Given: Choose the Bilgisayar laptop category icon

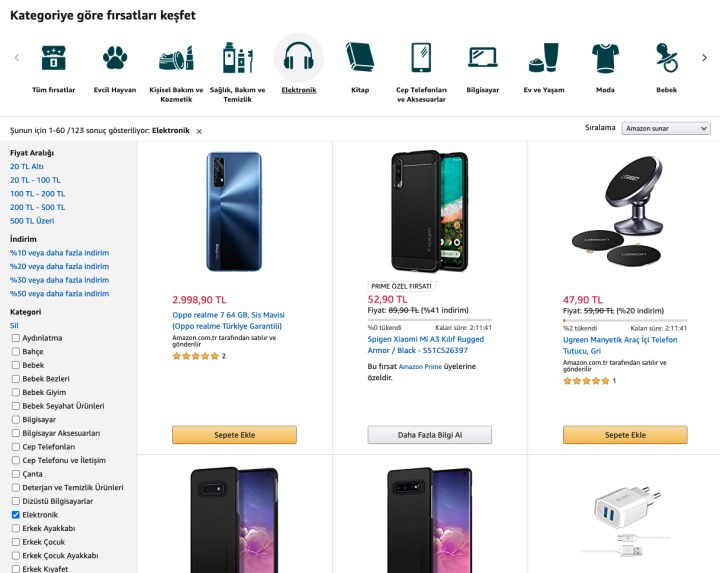Looking at the screenshot, I should (x=483, y=58).
